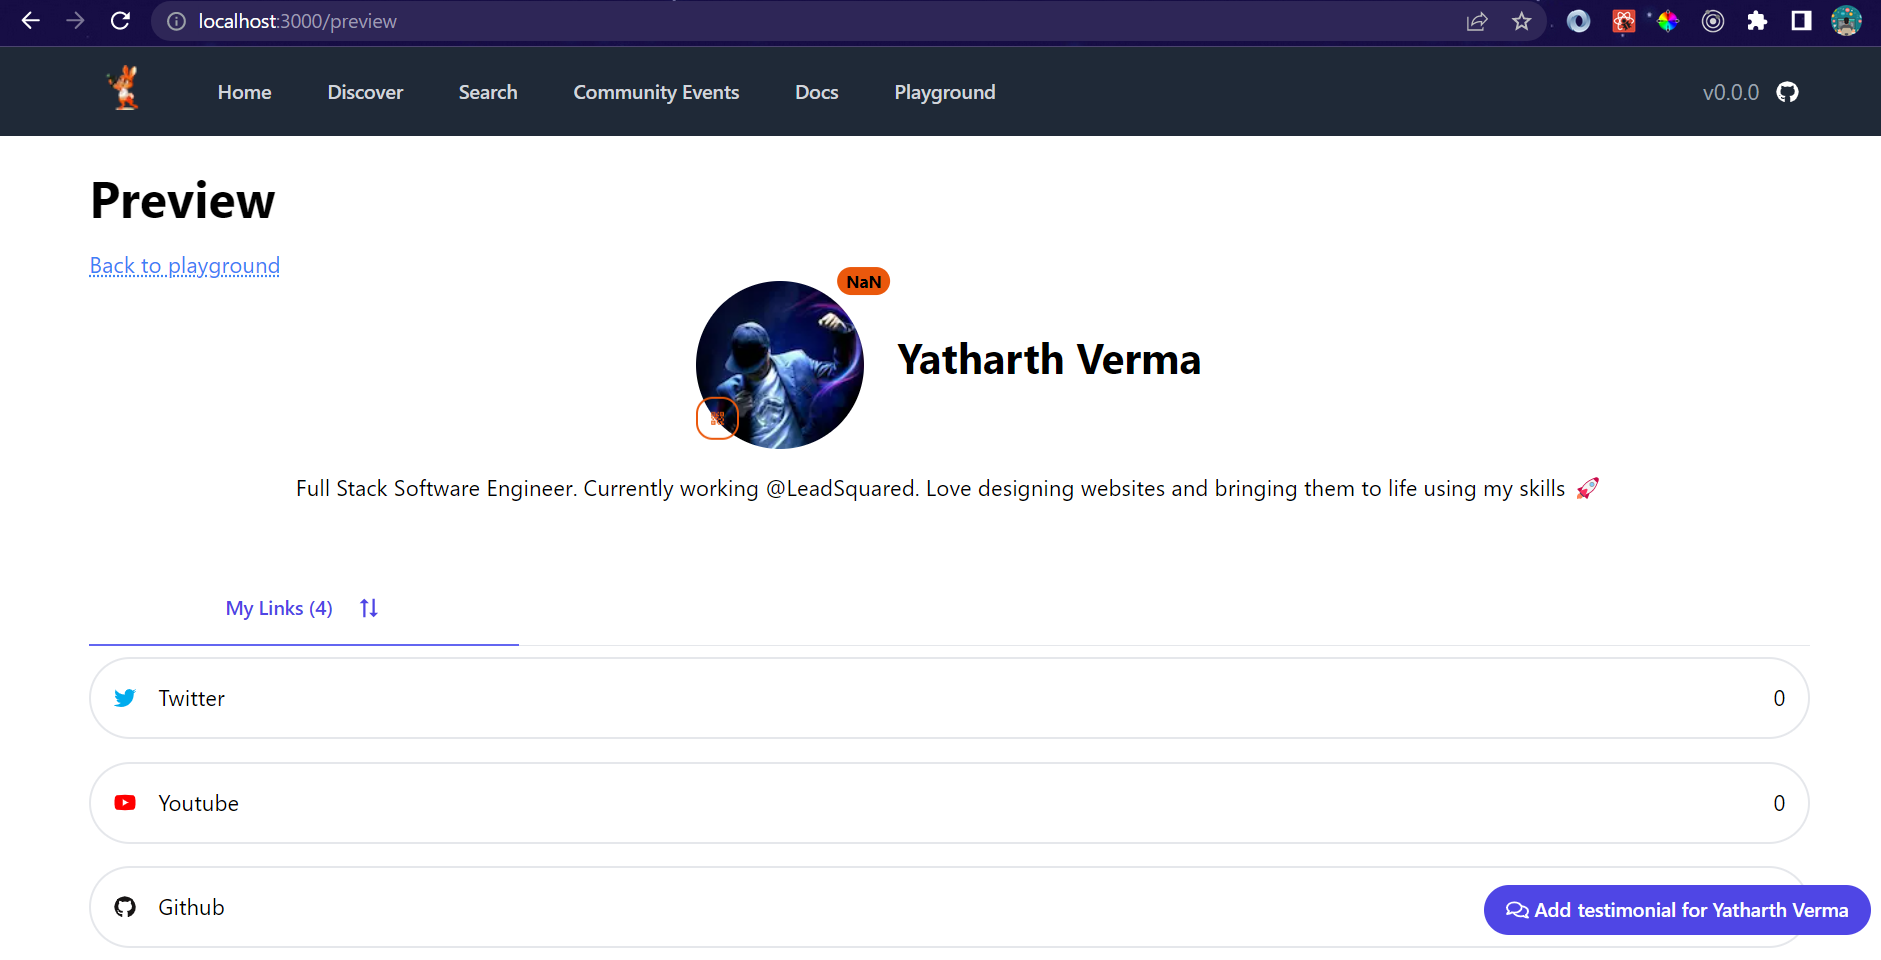Image resolution: width=1881 pixels, height=960 pixels.
Task: Click the YouTube play icon on the Youtube card
Action: pyautogui.click(x=124, y=802)
